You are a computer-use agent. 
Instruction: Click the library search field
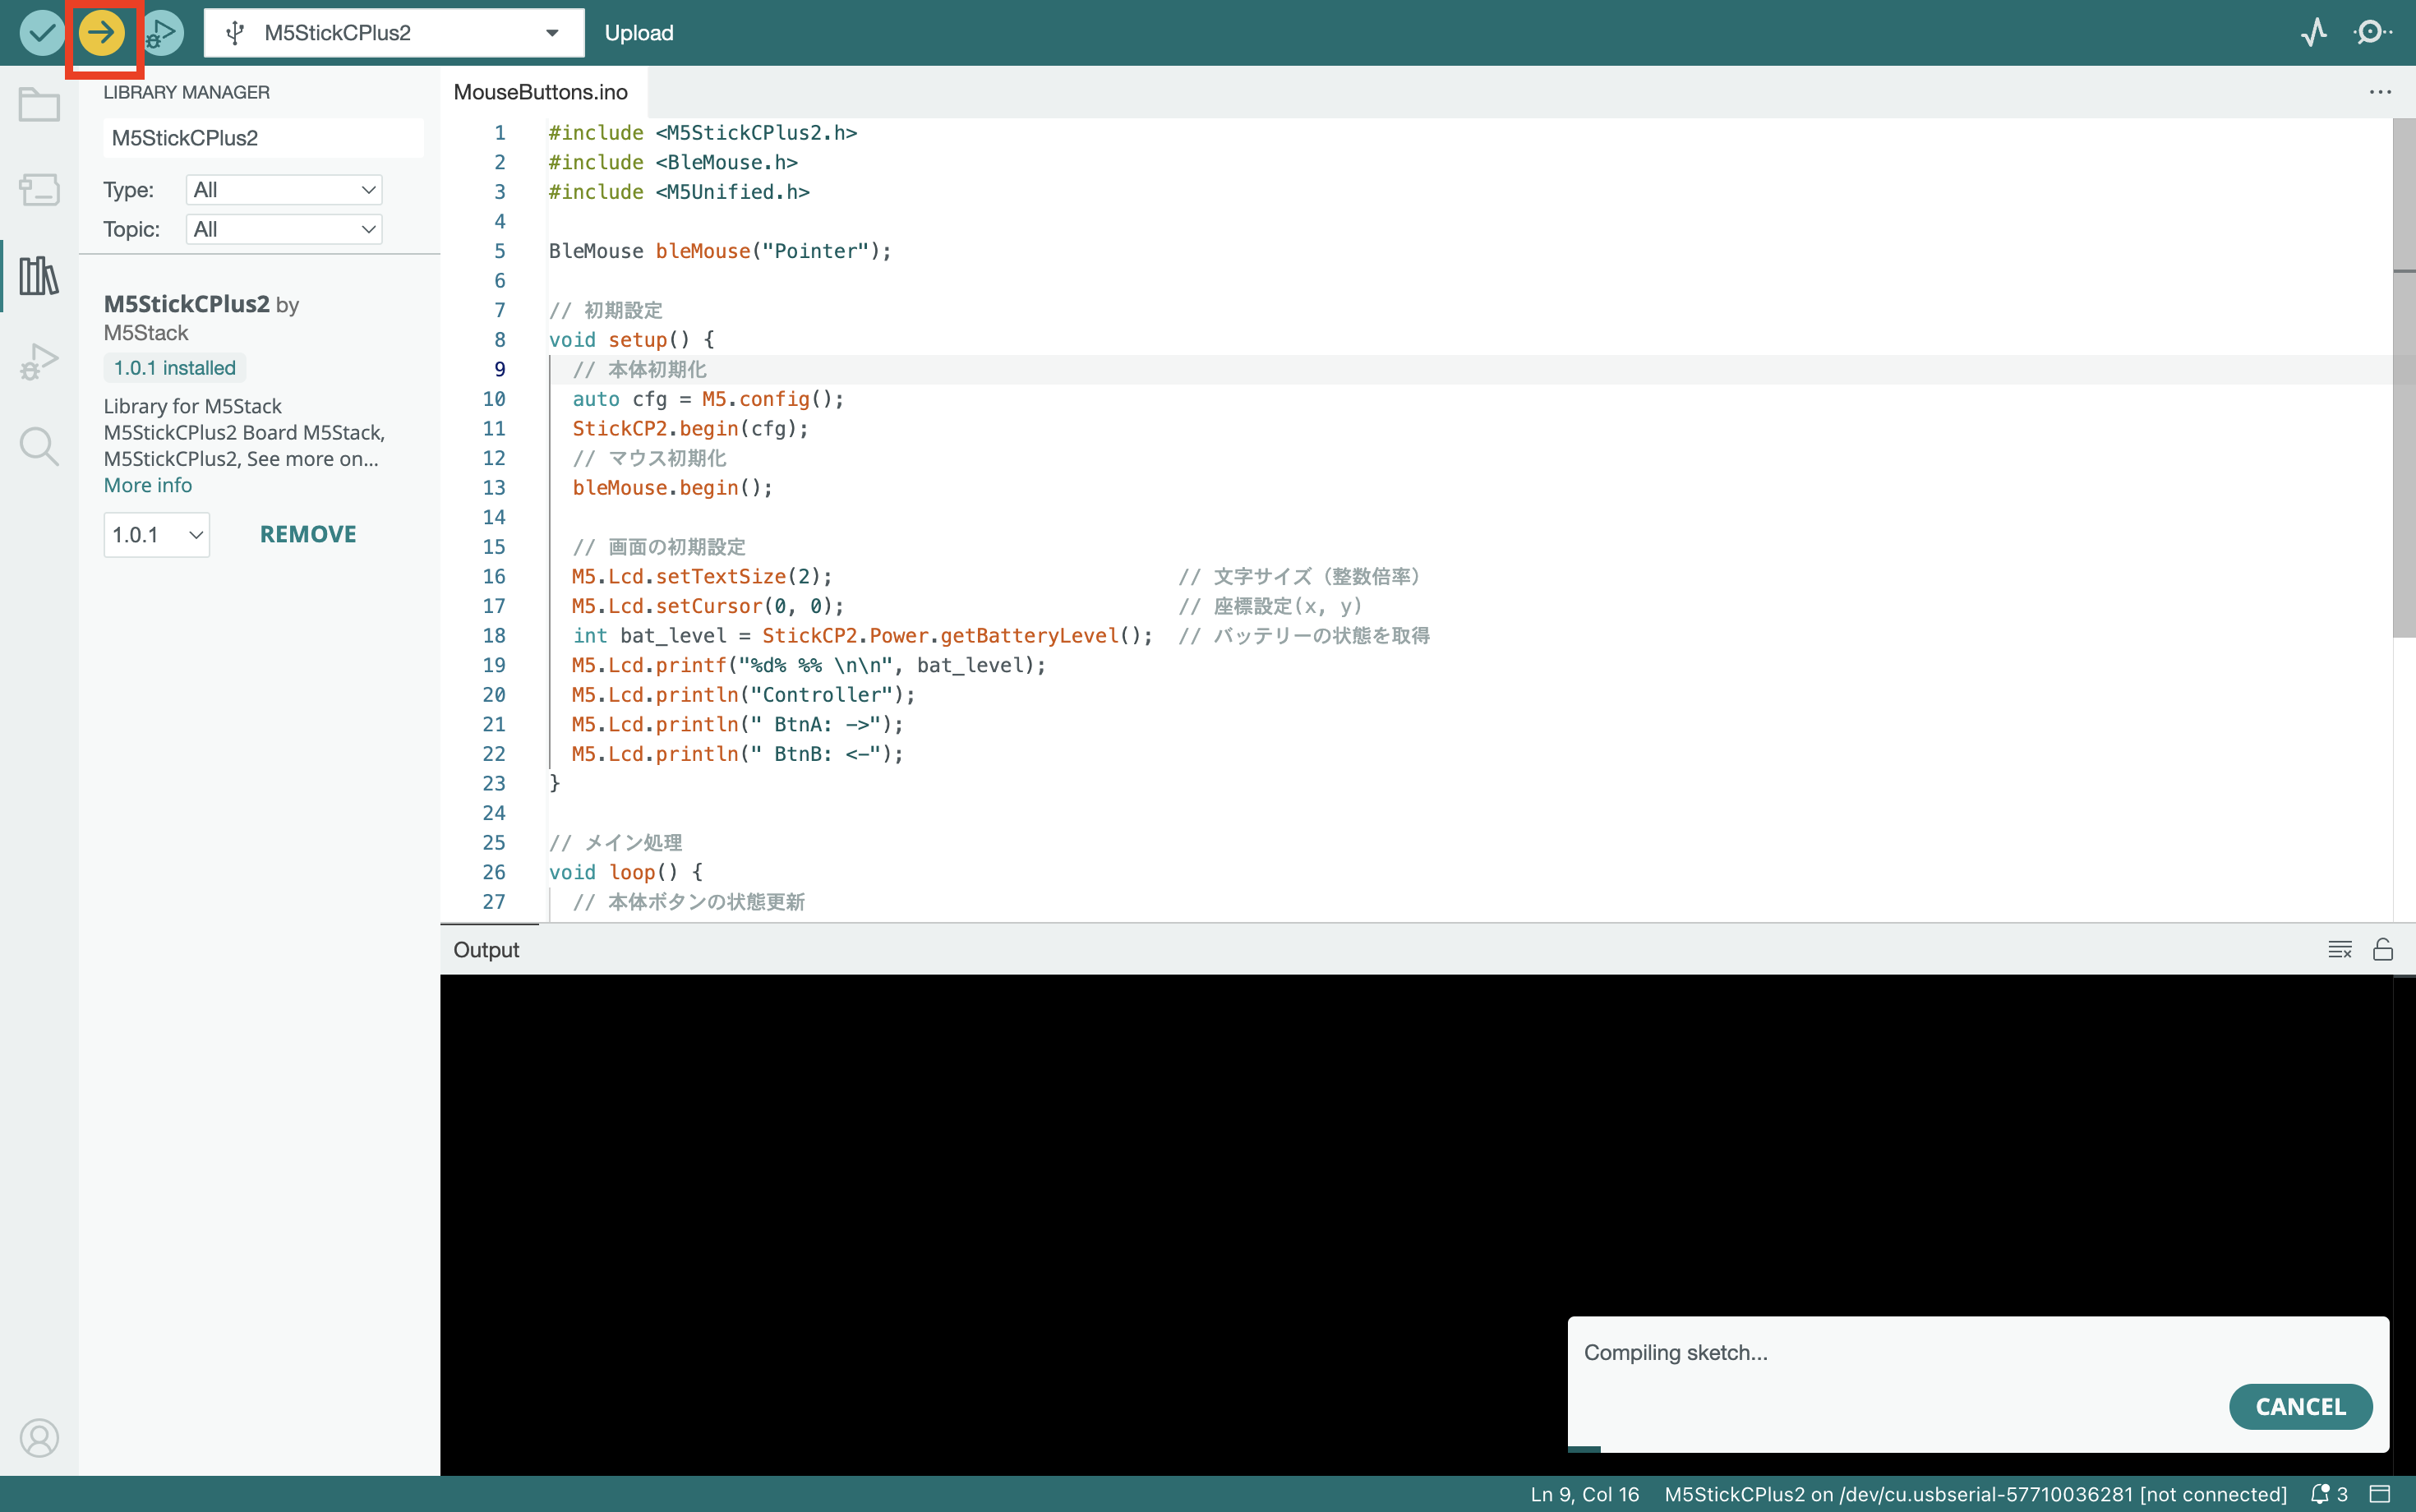click(x=262, y=138)
